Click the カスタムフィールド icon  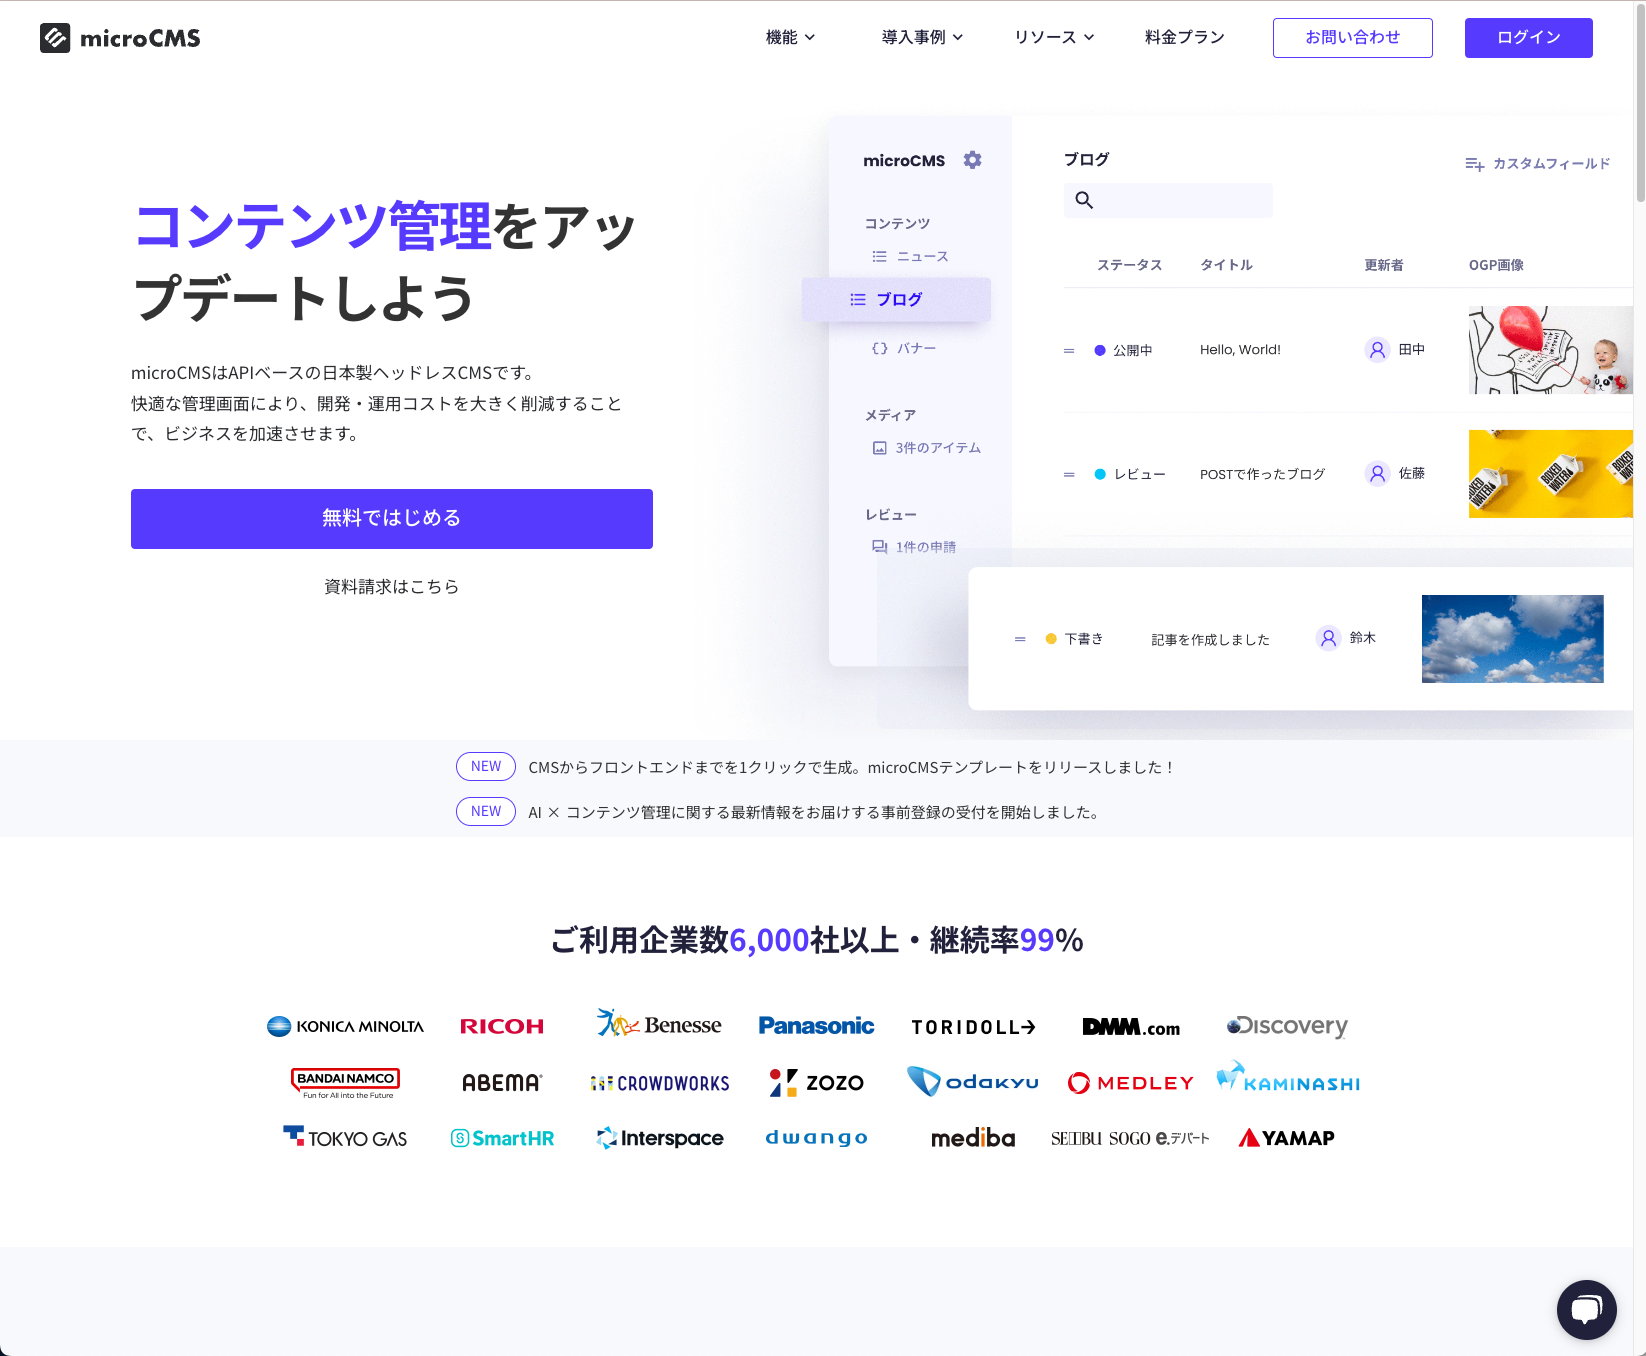[x=1476, y=164]
